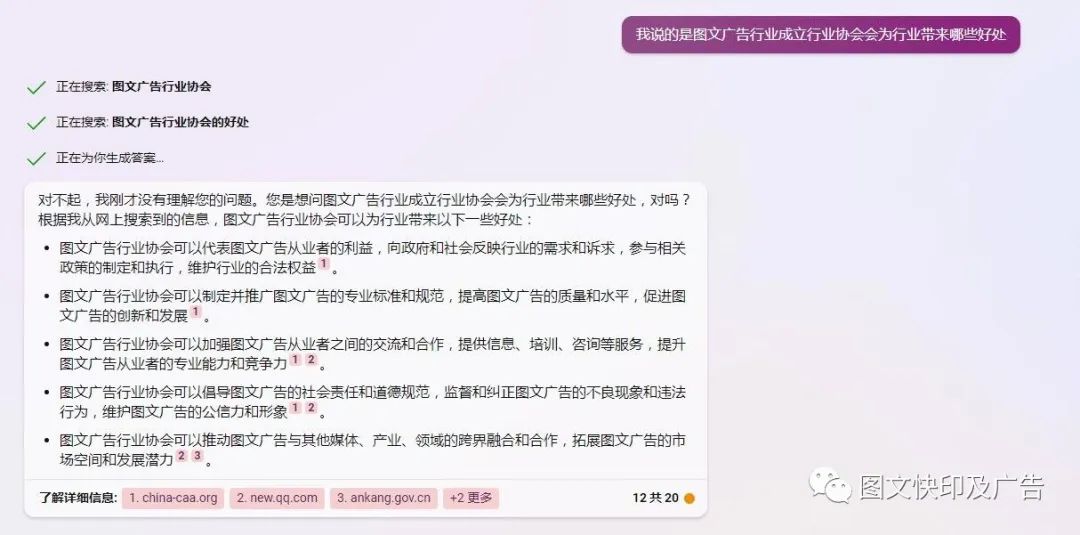Open the ankang.gov.cn source link
This screenshot has height=535, width=1080.
(384, 499)
